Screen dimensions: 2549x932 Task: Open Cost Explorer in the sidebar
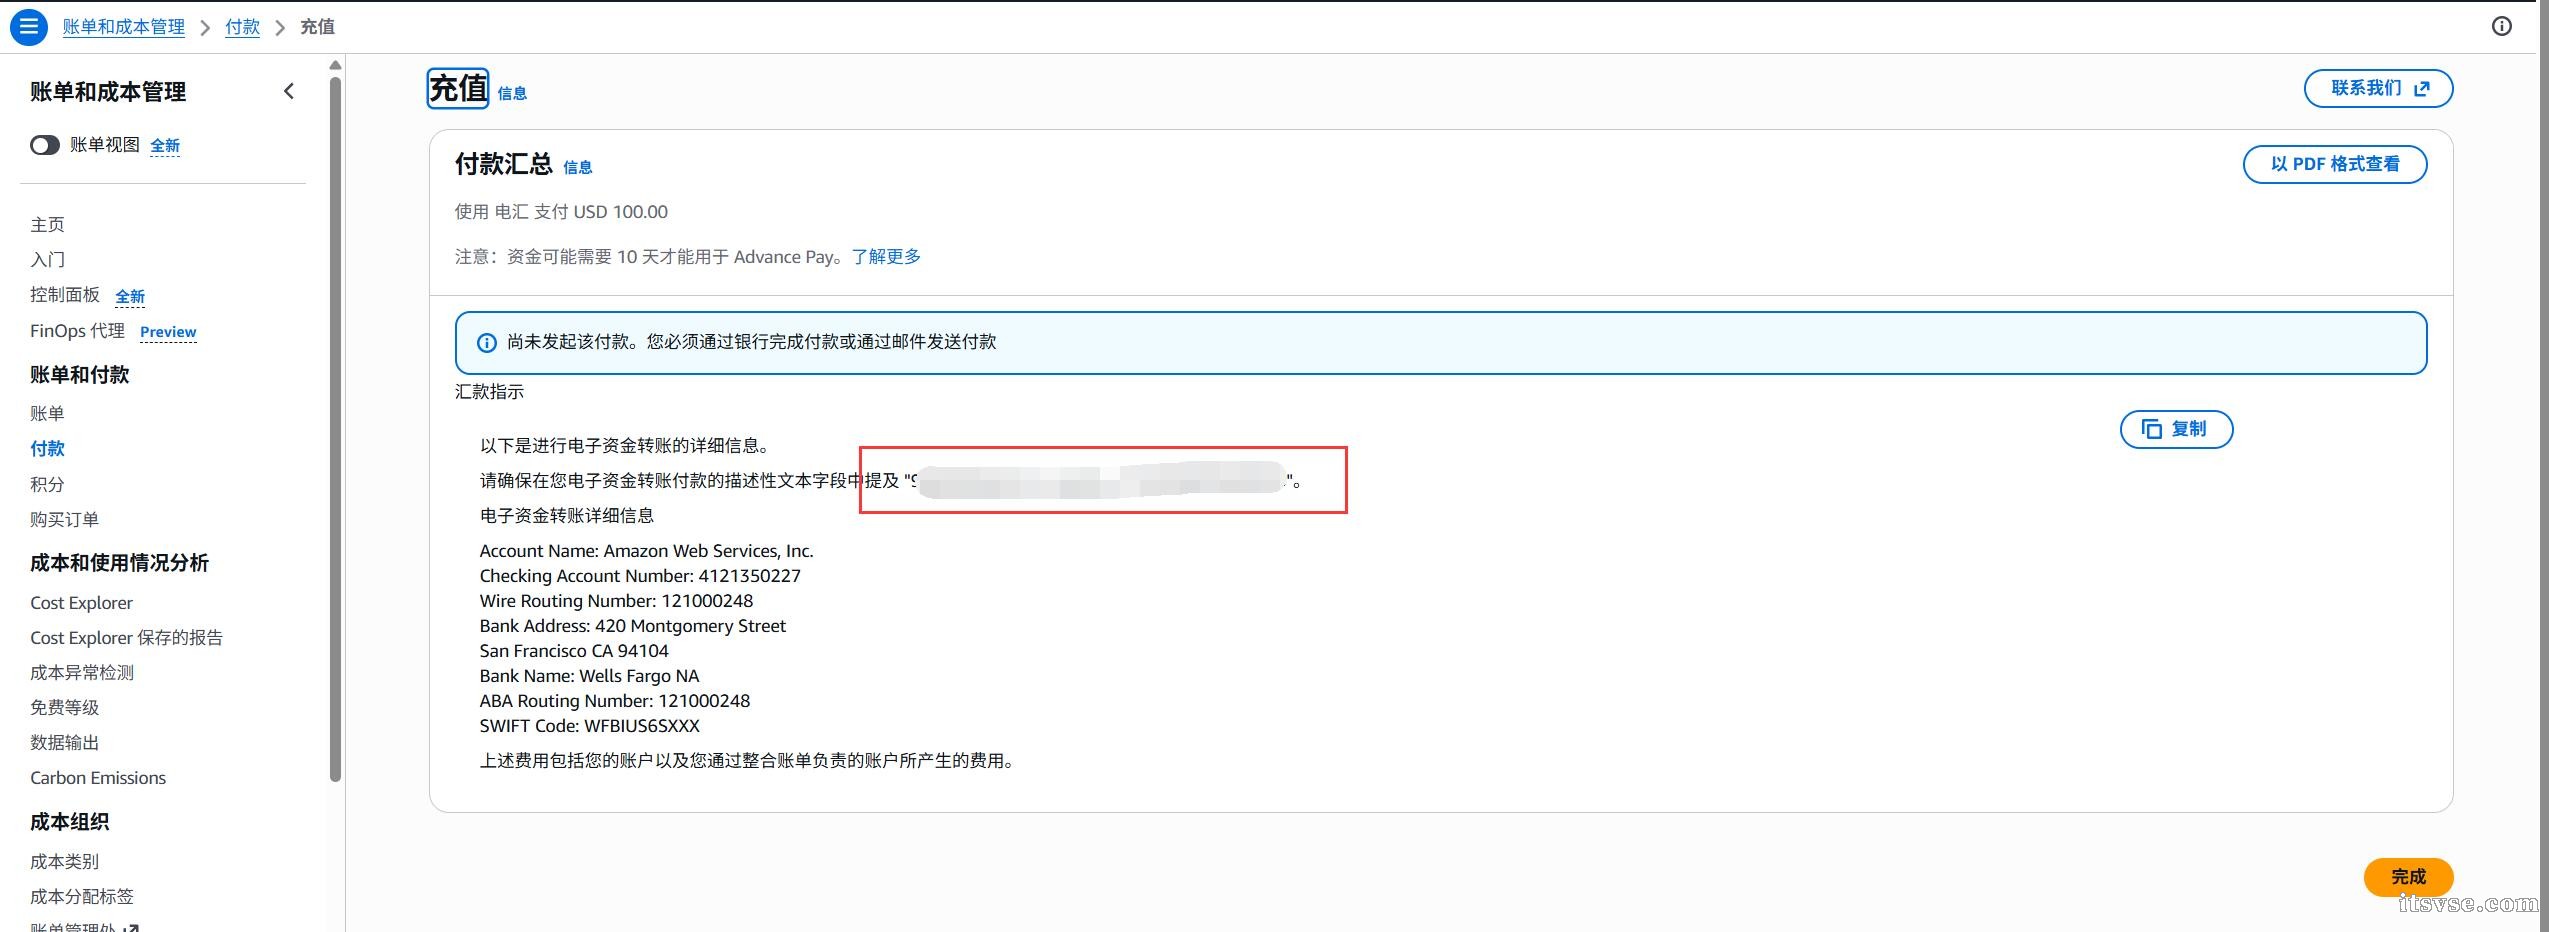pos(81,603)
